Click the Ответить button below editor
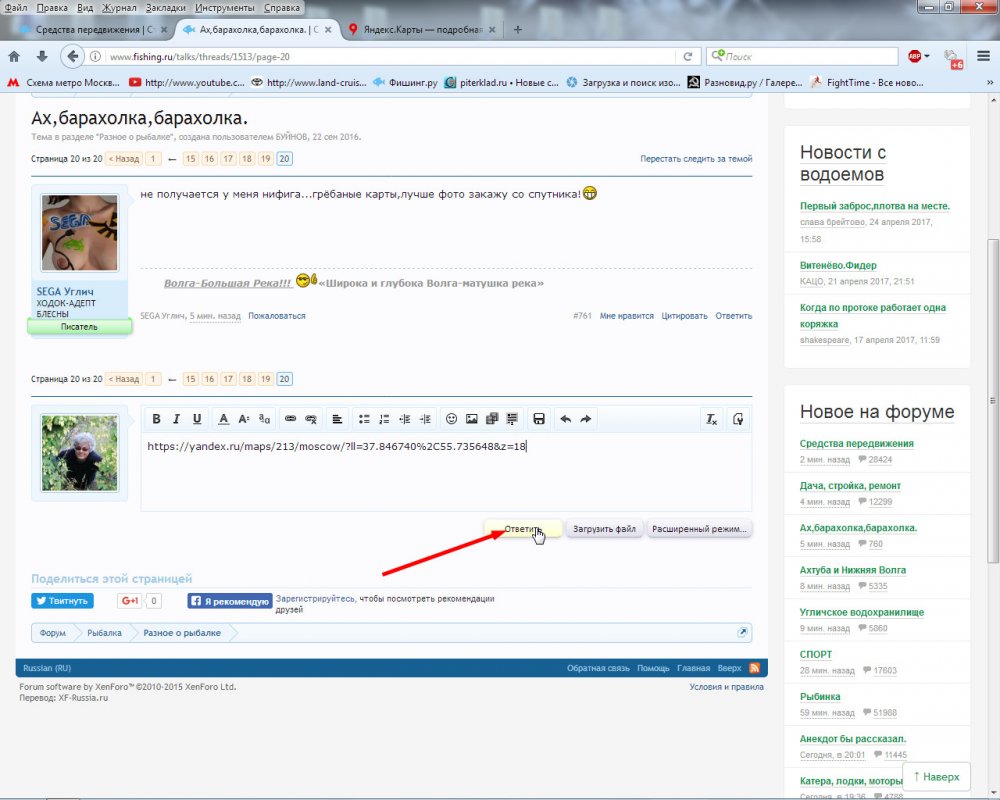 click(523, 529)
